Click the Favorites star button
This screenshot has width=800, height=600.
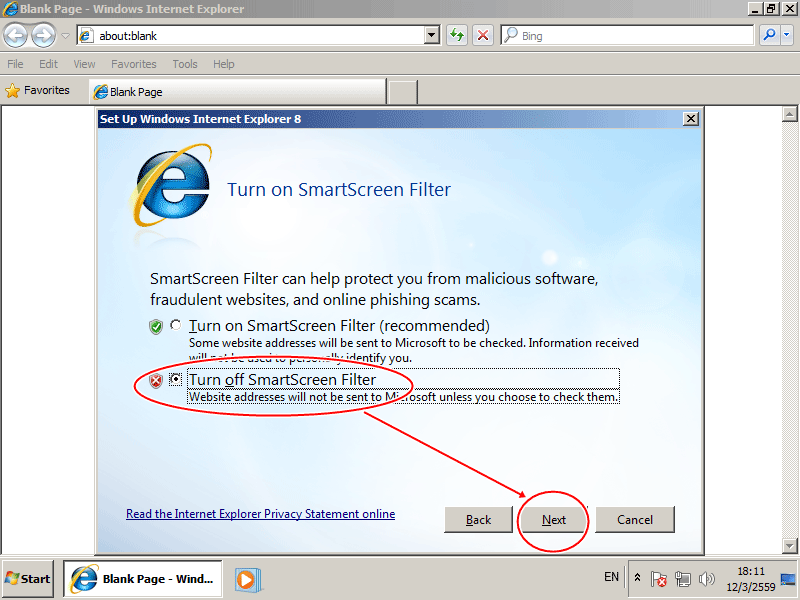37,90
